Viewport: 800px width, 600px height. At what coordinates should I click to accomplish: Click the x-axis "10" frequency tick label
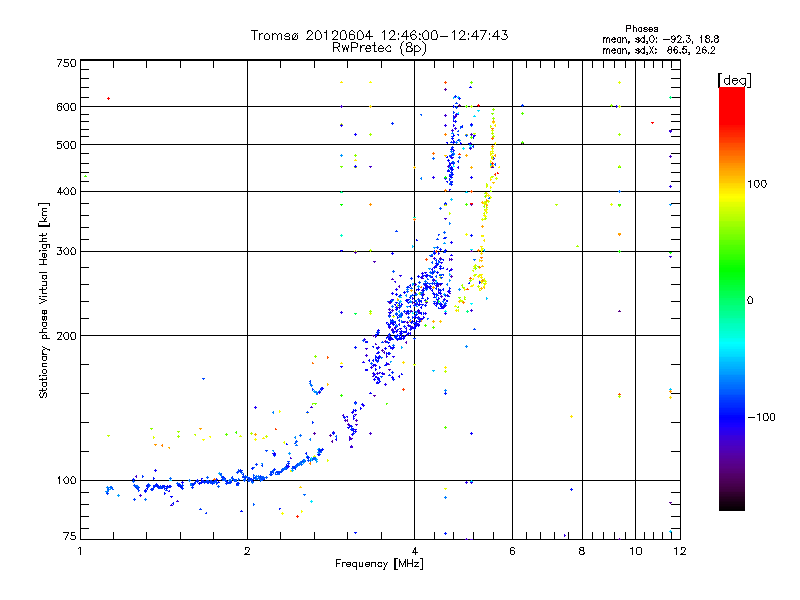click(636, 551)
